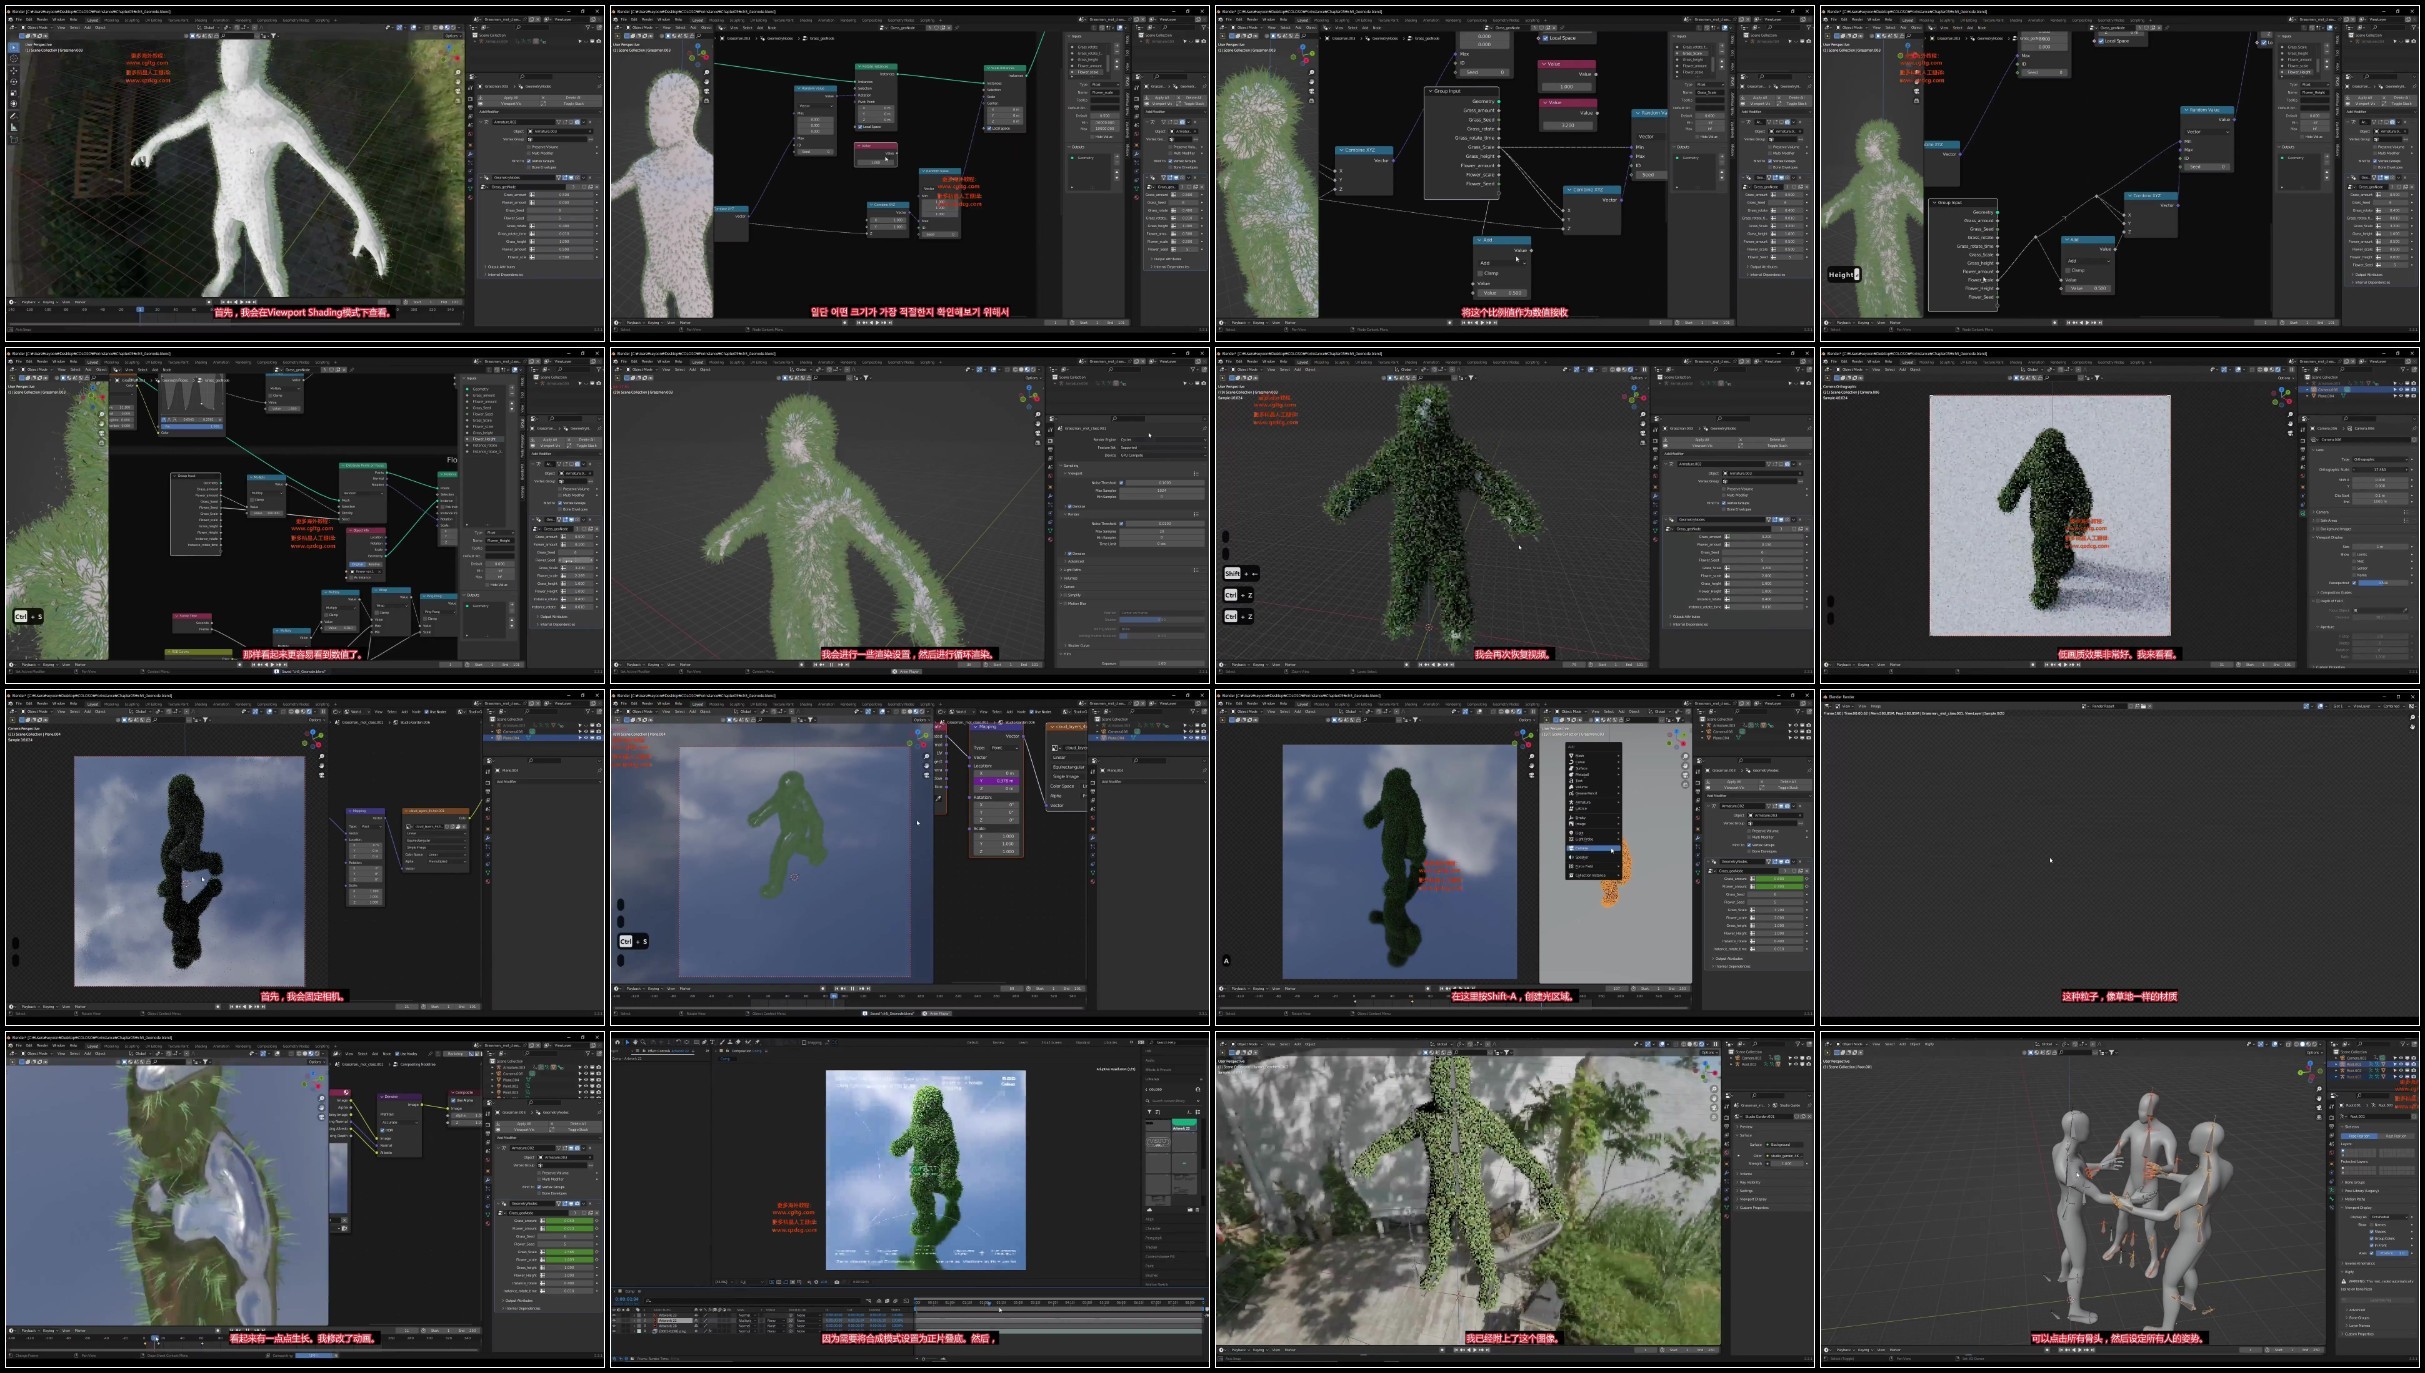The height and width of the screenshot is (1373, 2425).
Task: Open the compositing frame with blue sky poster
Action: tap(910, 1200)
